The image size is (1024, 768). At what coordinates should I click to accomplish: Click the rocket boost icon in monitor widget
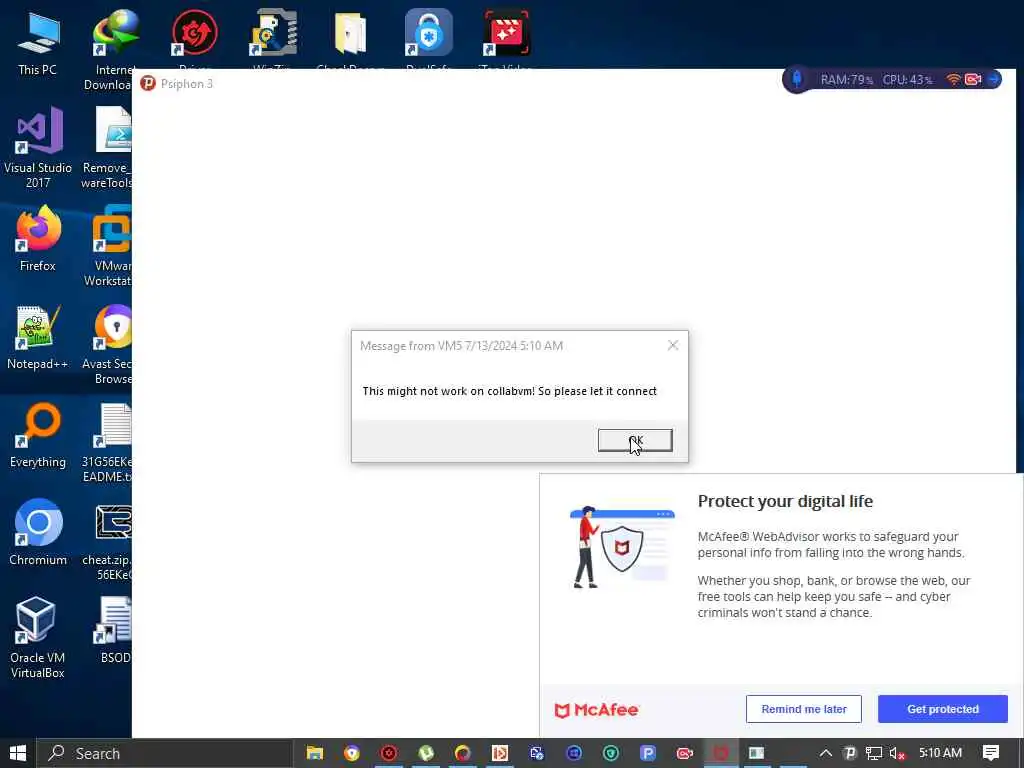[797, 80]
